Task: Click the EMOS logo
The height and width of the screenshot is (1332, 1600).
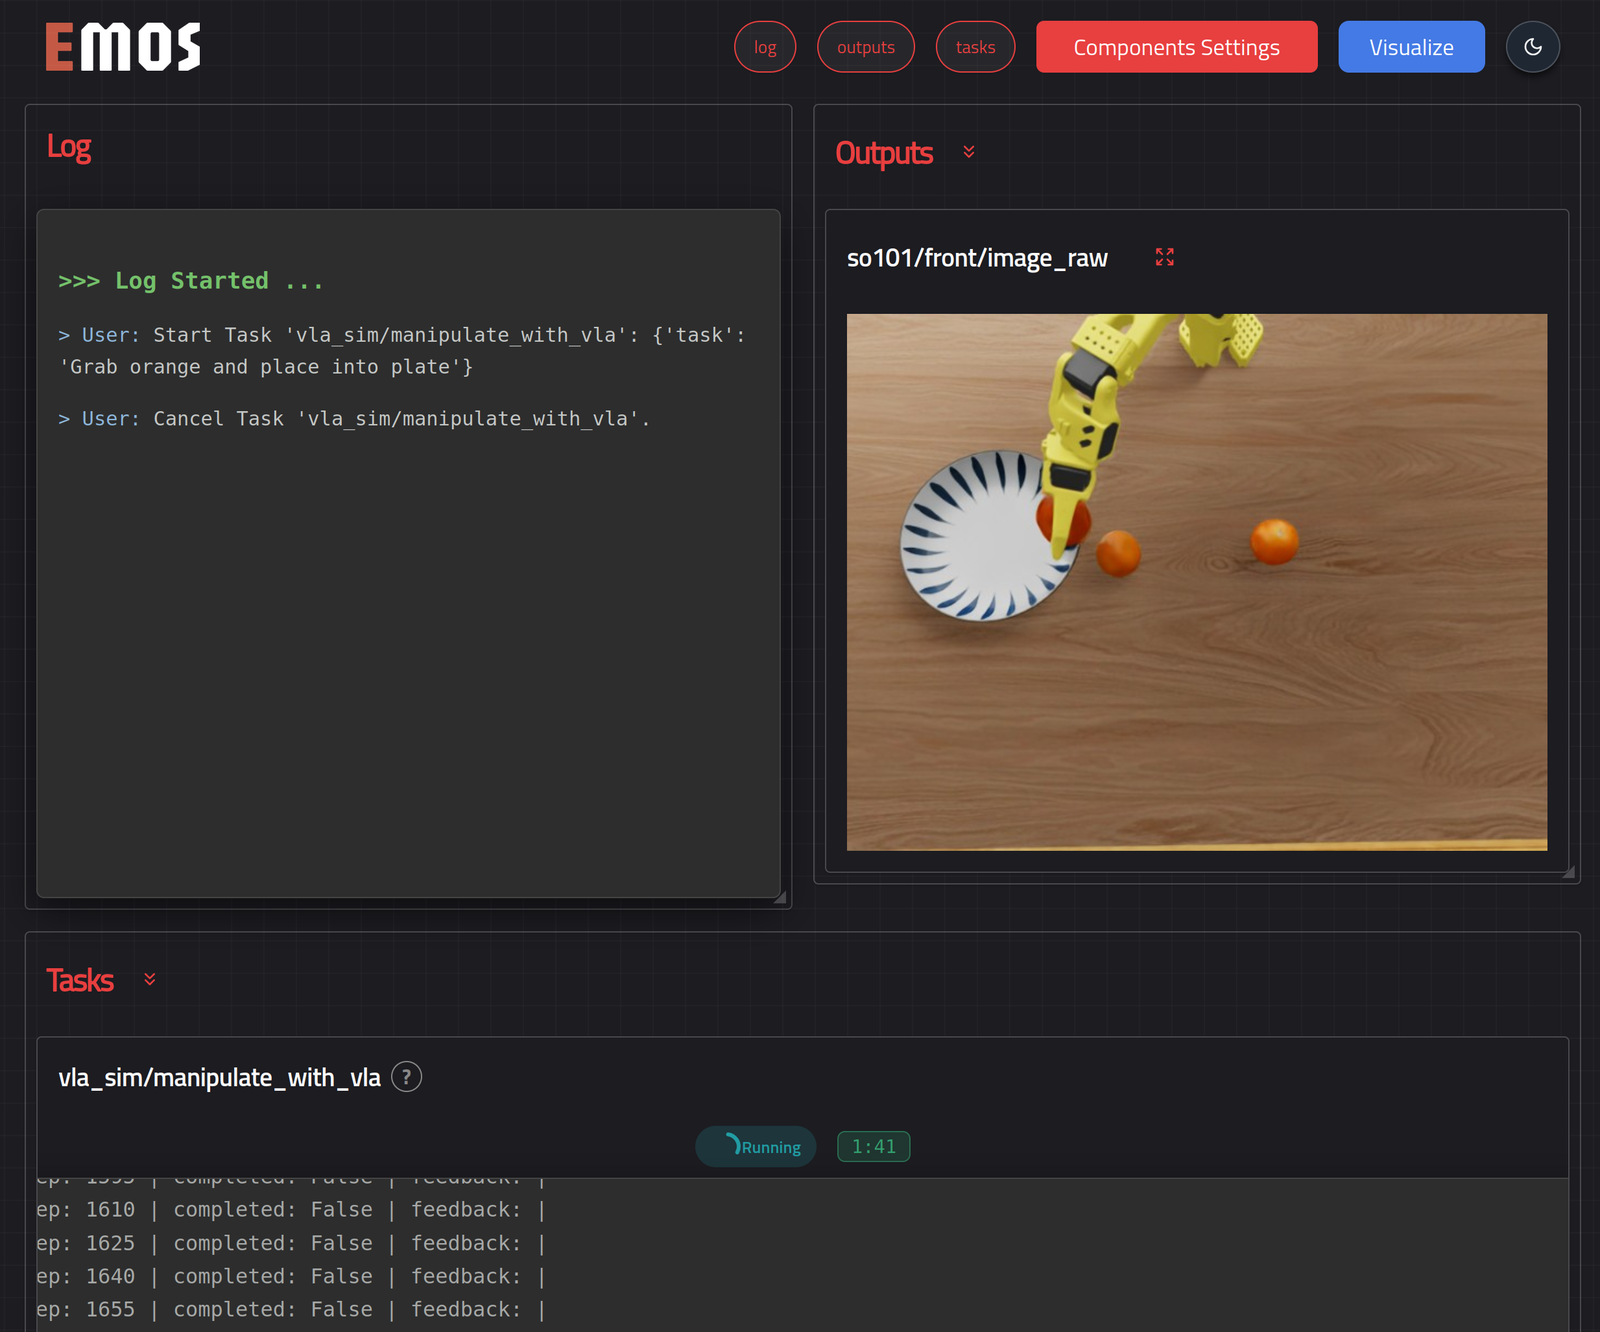Action: (123, 47)
